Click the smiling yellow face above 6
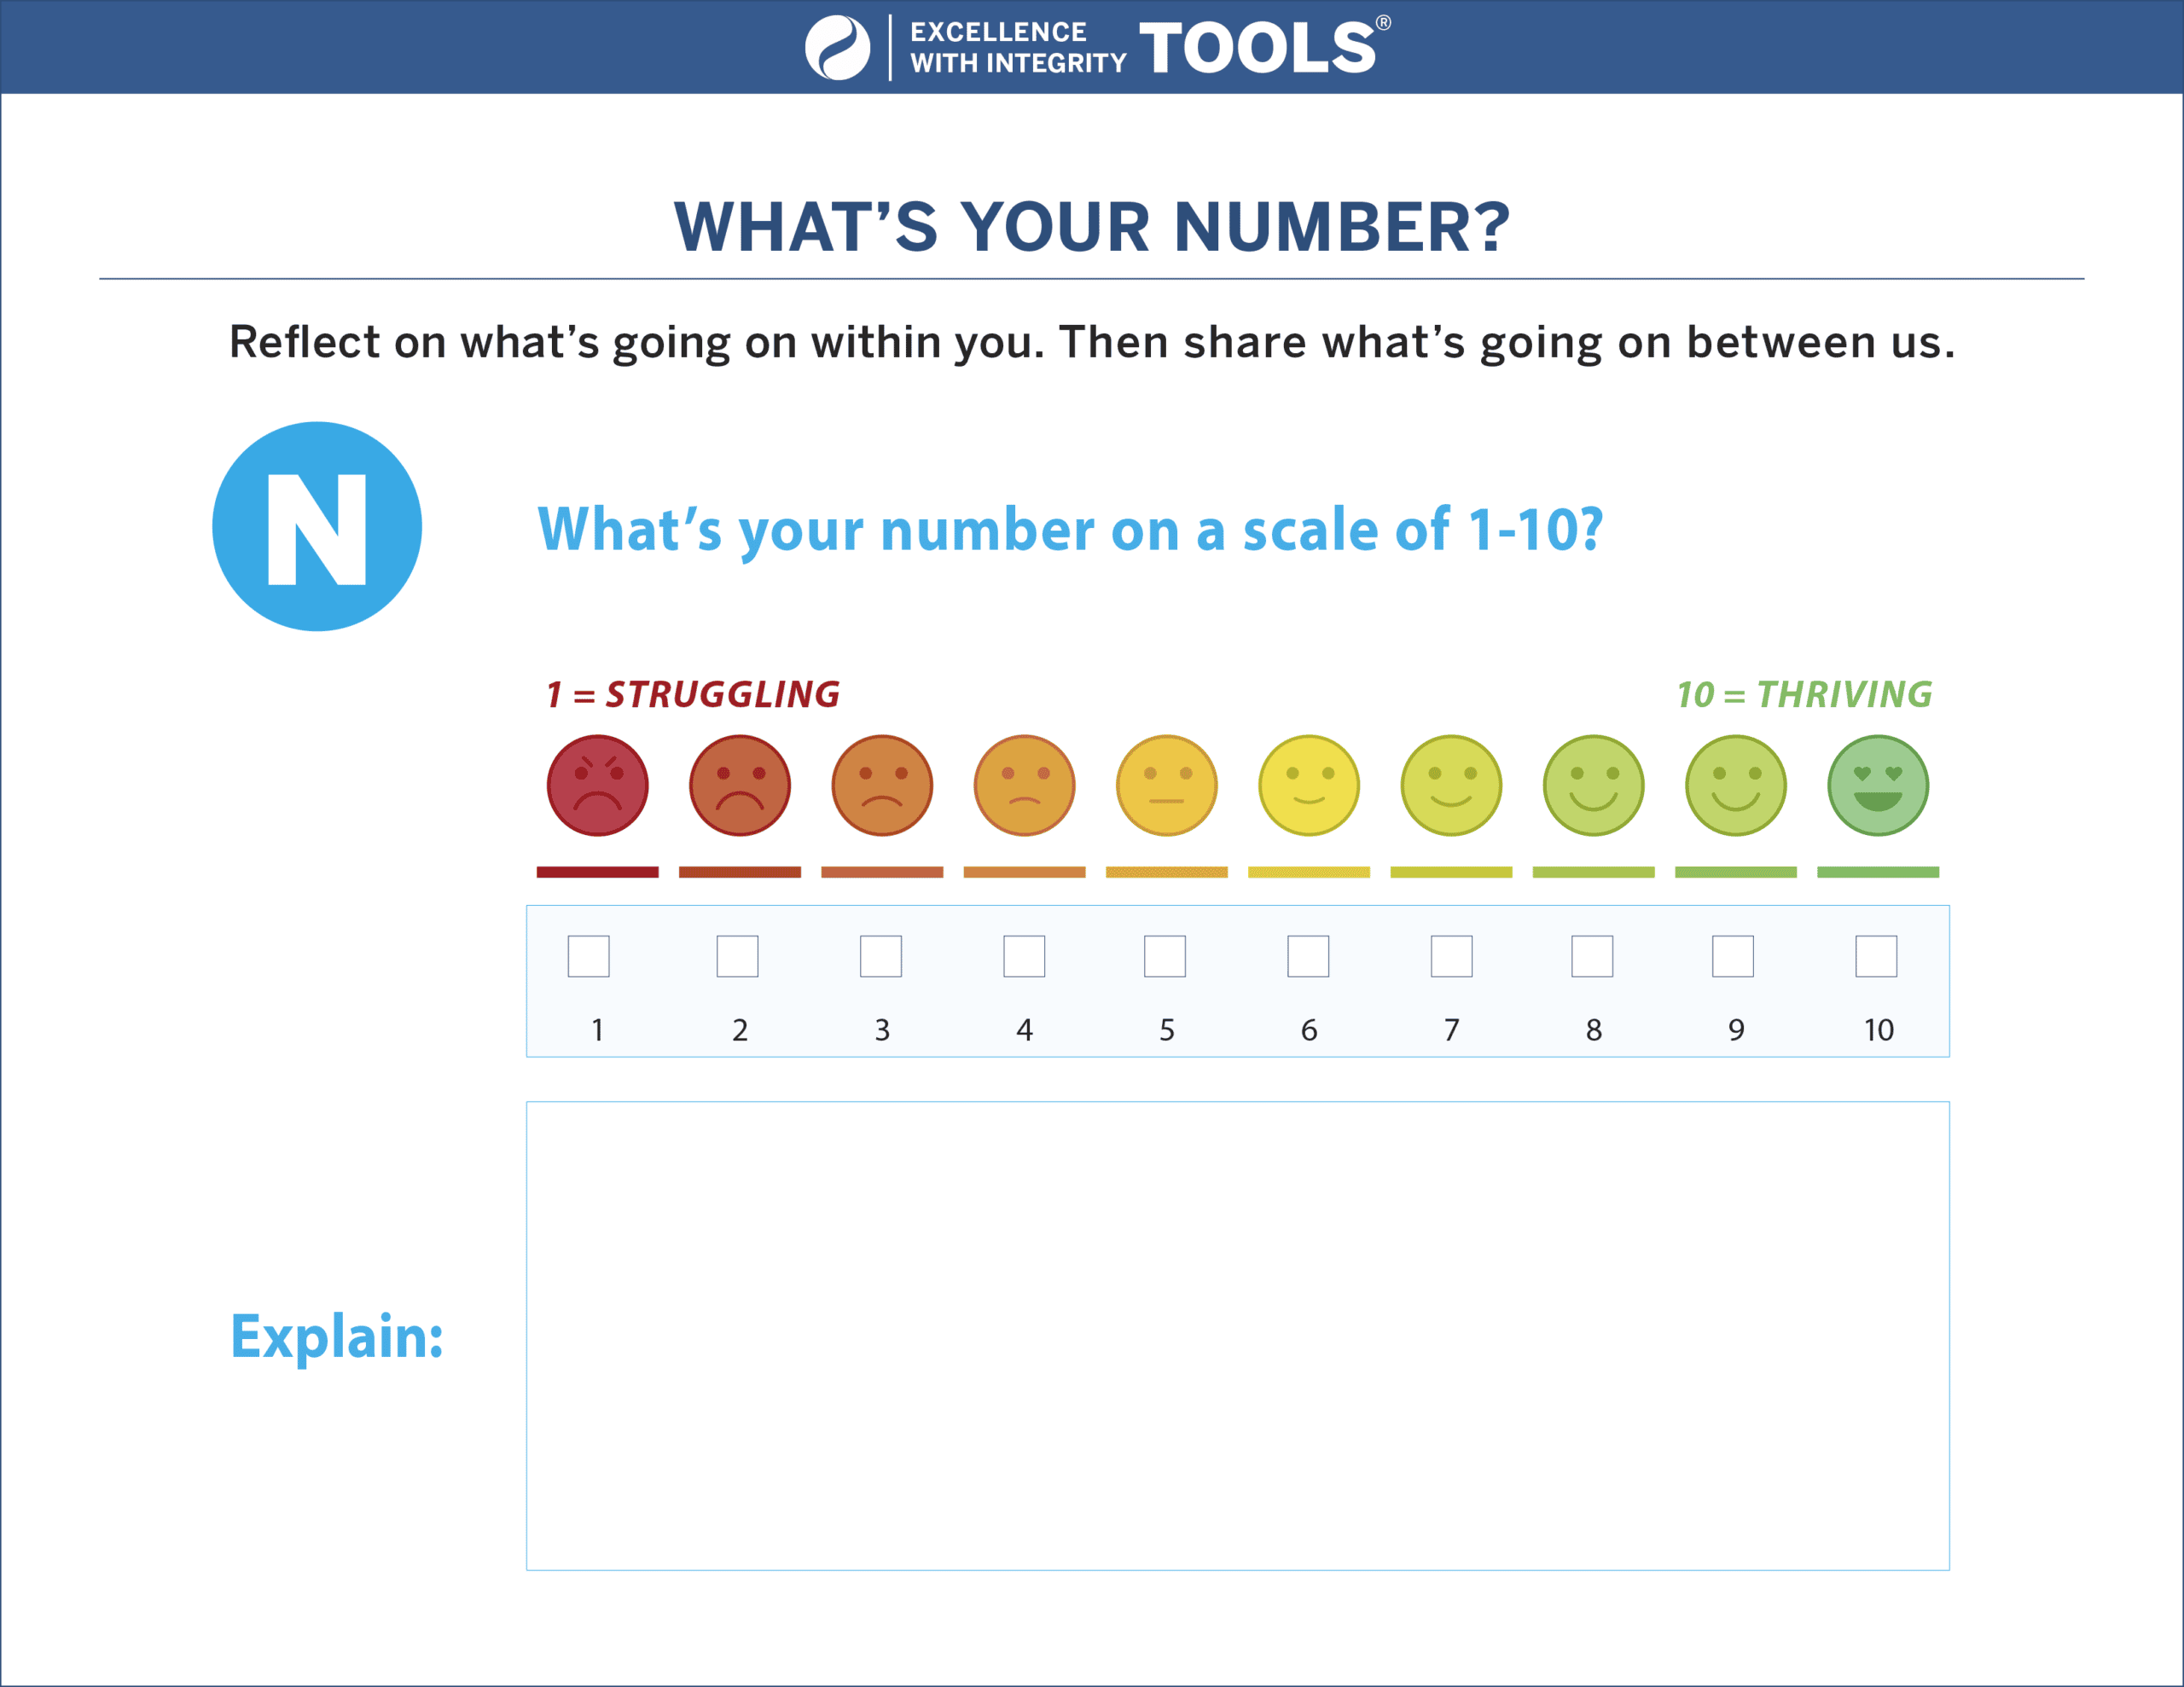The width and height of the screenshot is (2184, 1687). 1308,785
